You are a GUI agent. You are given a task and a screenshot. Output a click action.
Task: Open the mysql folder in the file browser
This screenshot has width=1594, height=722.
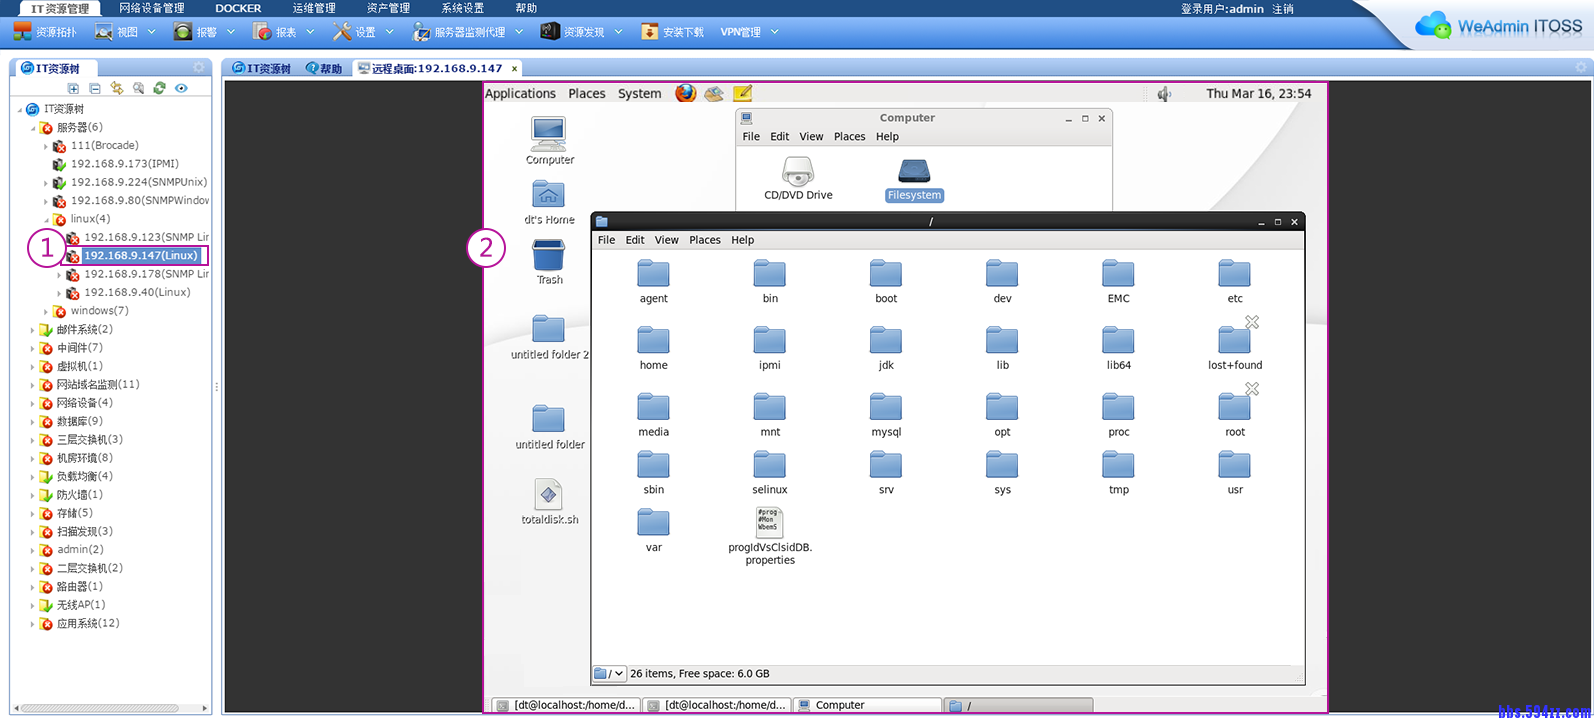(886, 415)
